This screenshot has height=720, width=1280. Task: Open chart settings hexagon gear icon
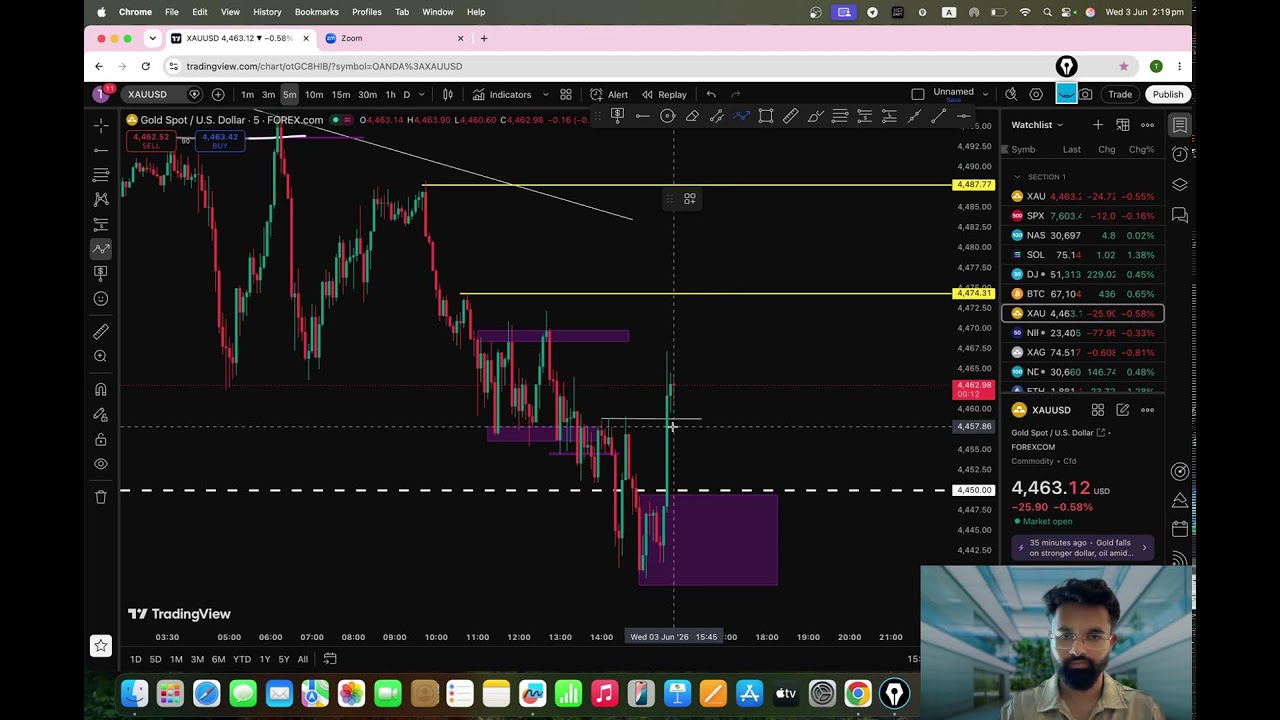[x=1036, y=94]
